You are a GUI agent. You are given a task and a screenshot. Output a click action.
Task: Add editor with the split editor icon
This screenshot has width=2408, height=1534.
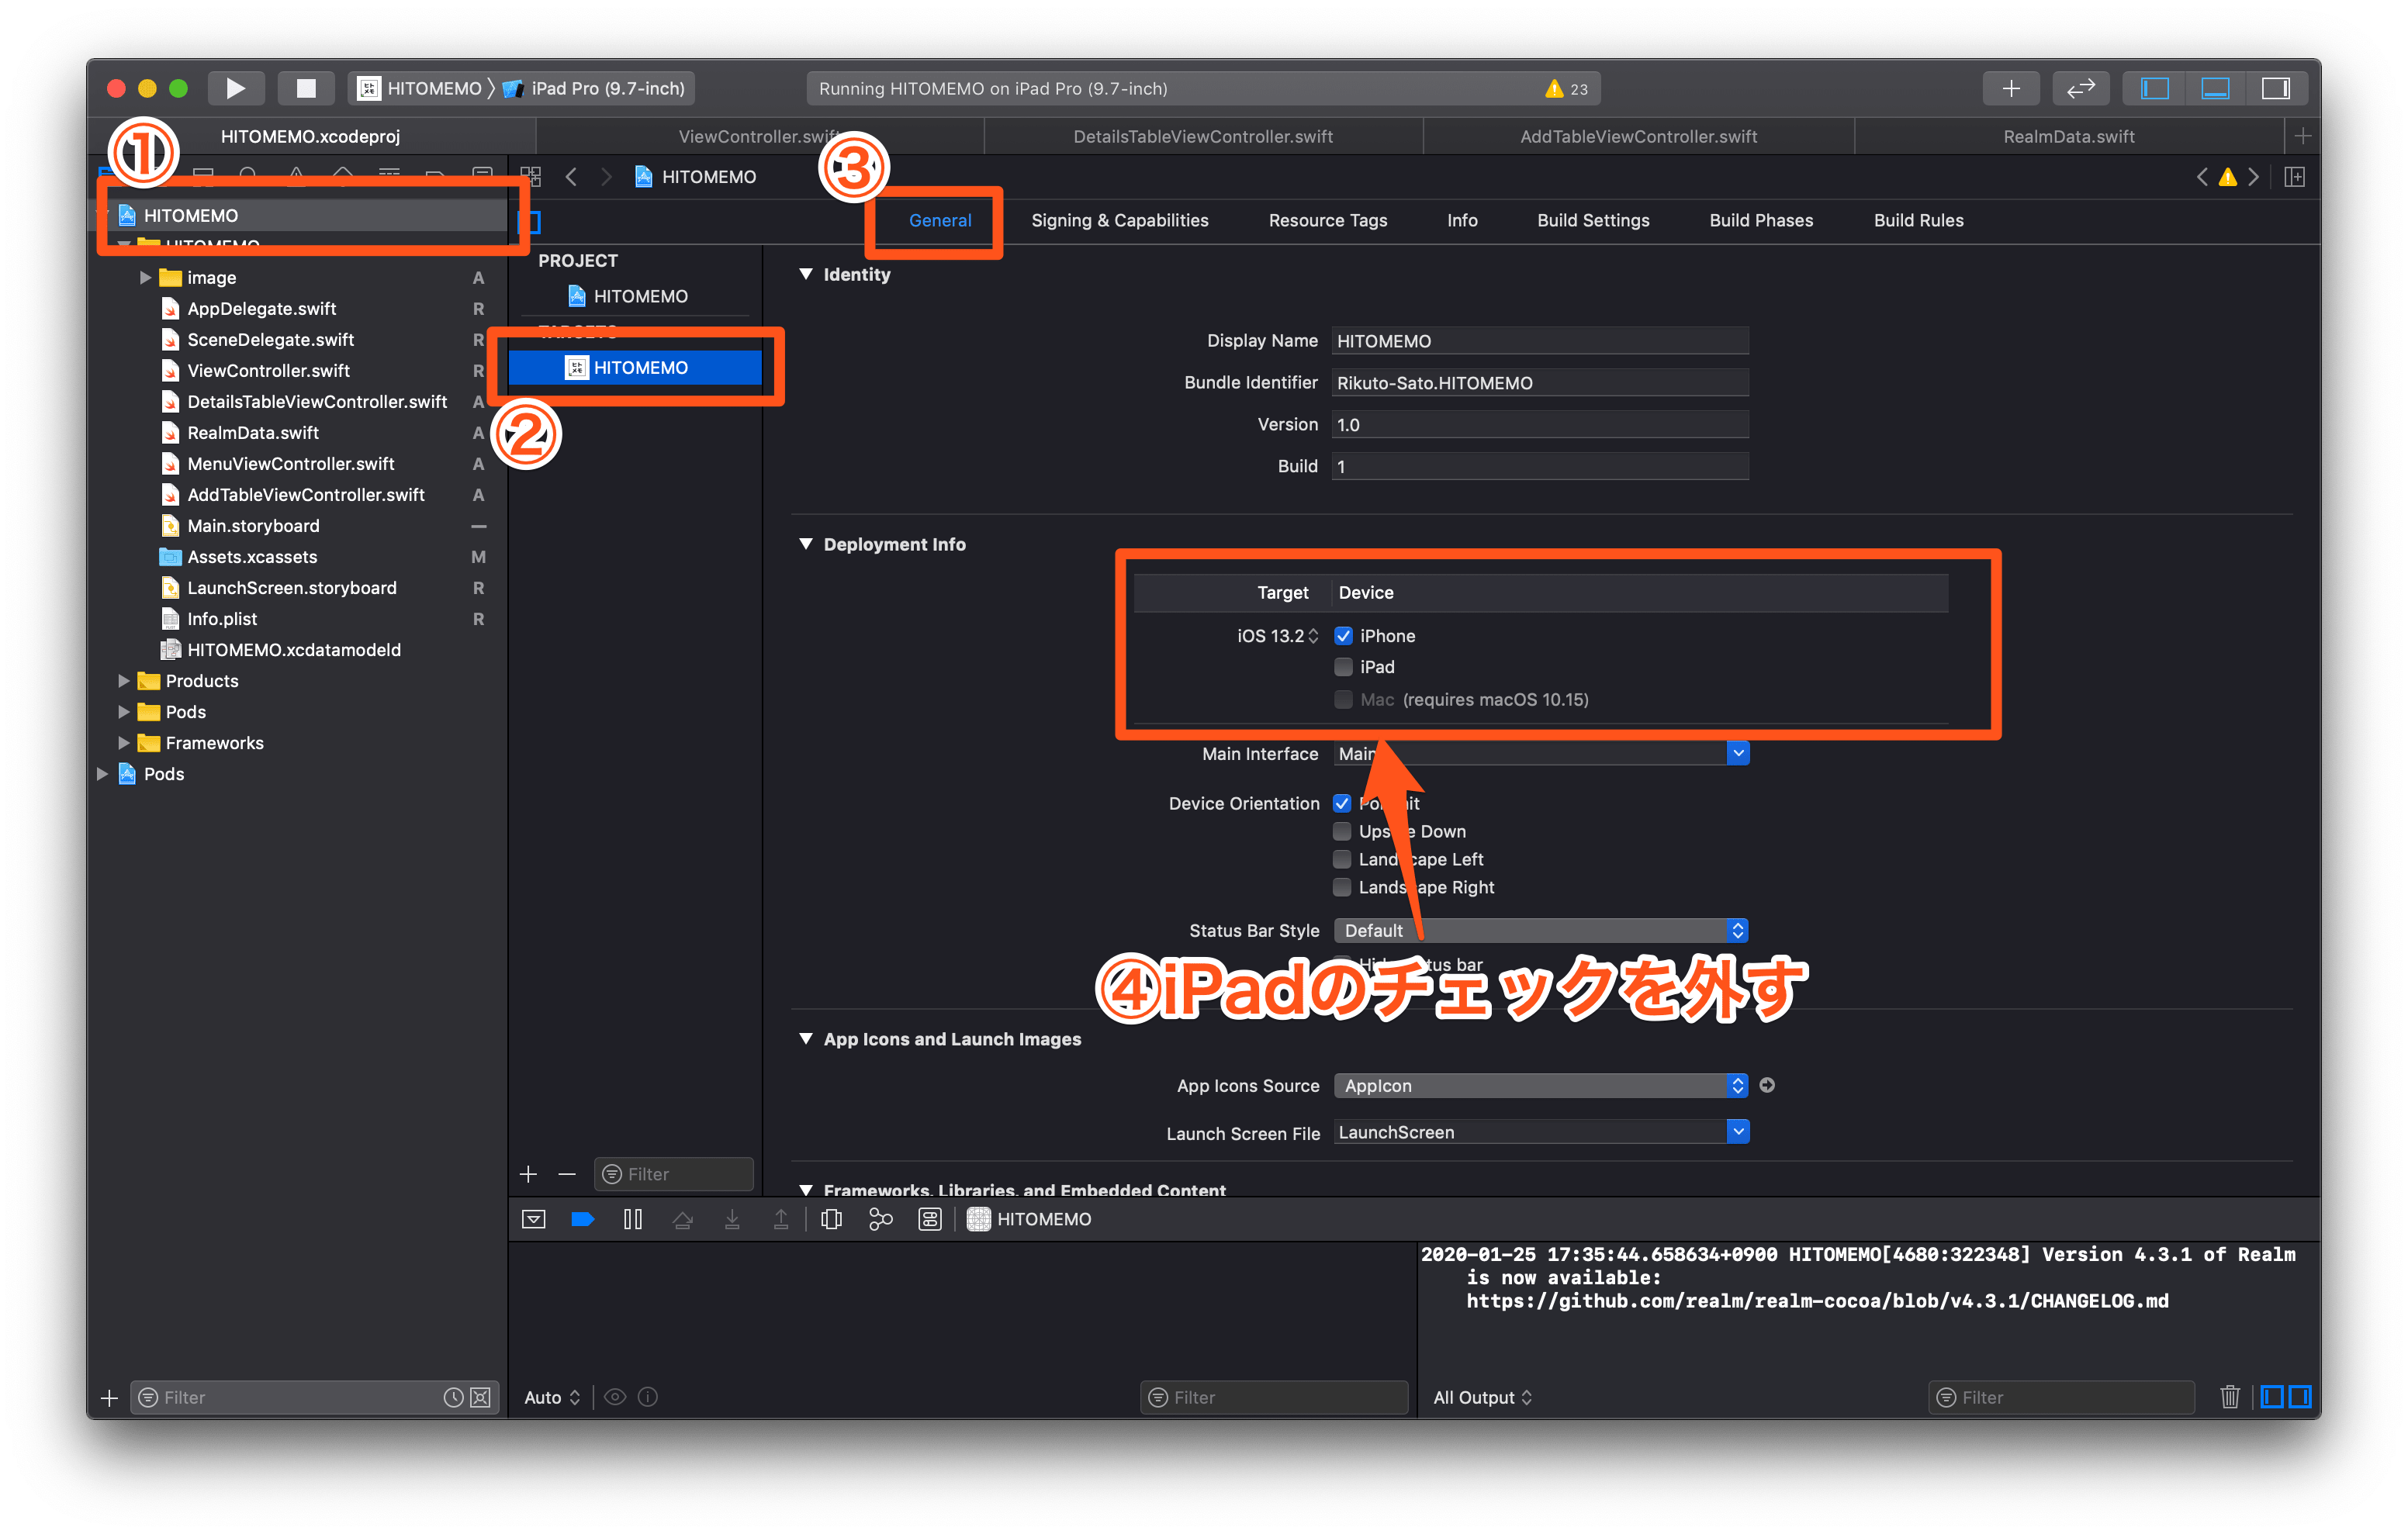point(2295,177)
